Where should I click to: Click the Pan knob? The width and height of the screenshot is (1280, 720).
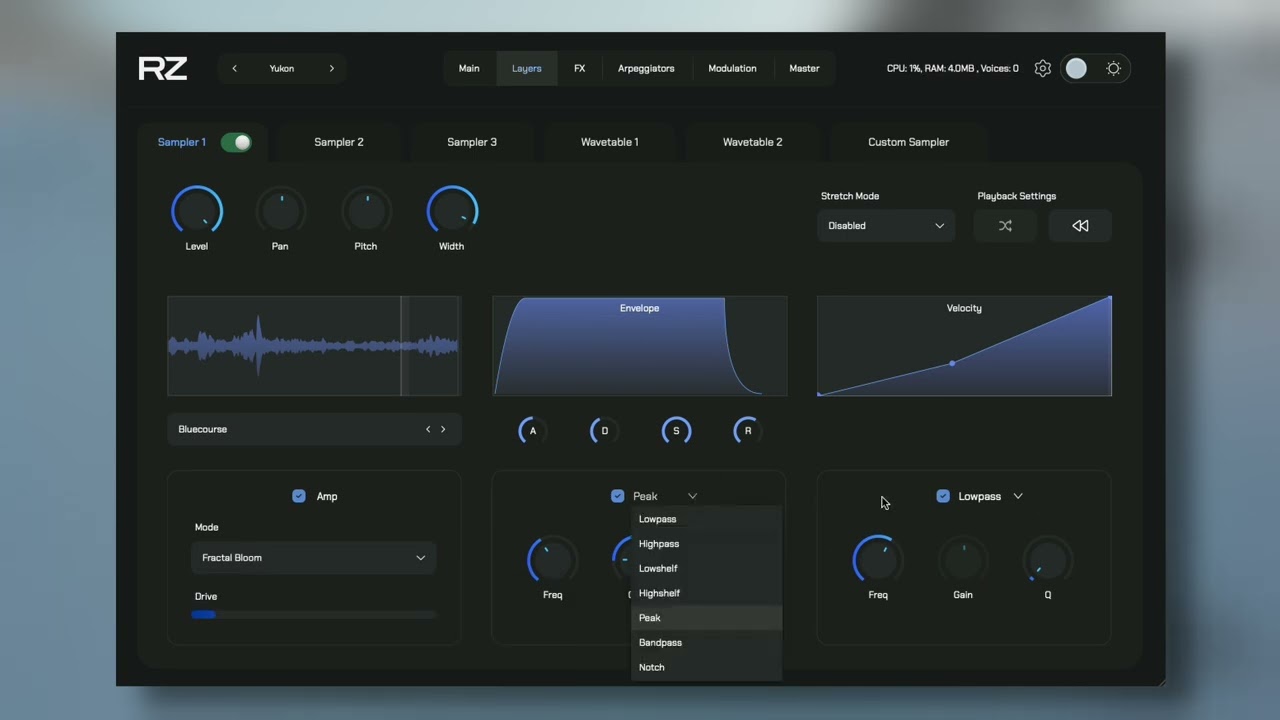tap(281, 211)
